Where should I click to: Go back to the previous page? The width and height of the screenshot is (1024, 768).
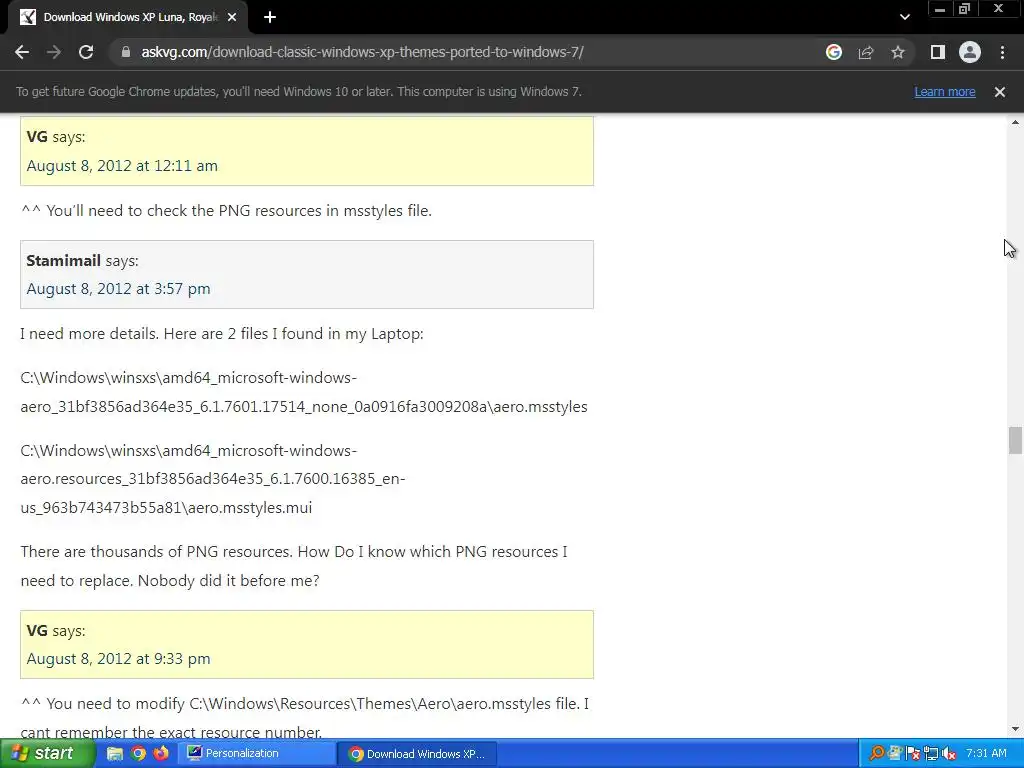point(22,52)
